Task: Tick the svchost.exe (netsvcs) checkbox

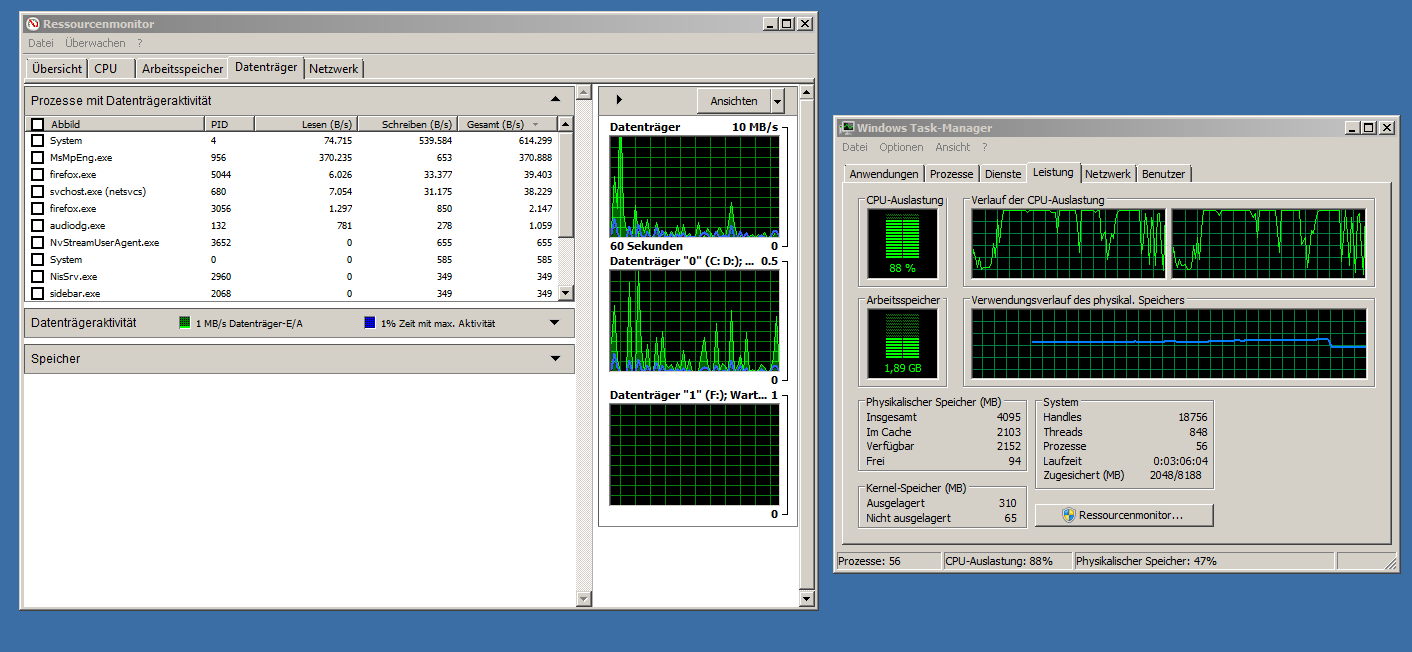Action: tap(37, 192)
